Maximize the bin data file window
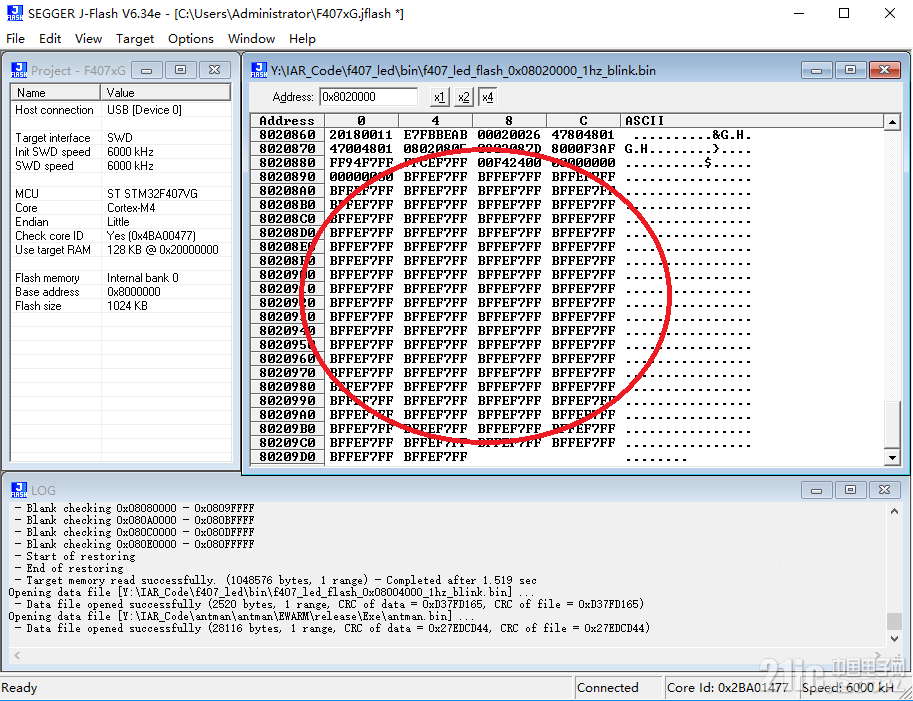This screenshot has height=701, width=913. pyautogui.click(x=850, y=70)
